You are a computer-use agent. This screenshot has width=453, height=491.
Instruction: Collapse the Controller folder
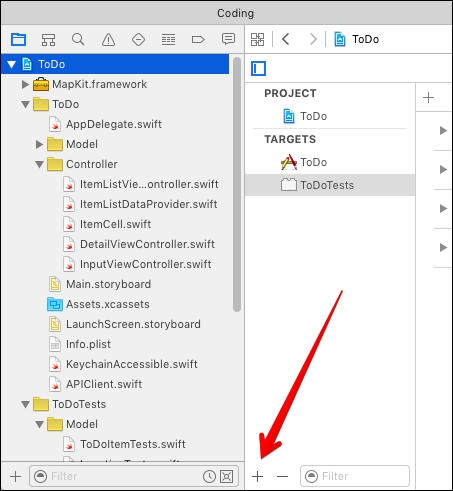pos(39,164)
